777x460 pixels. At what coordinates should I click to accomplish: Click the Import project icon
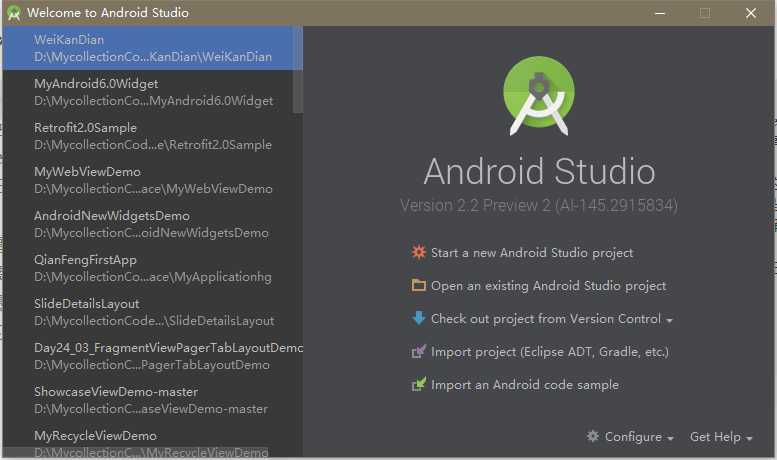(418, 352)
